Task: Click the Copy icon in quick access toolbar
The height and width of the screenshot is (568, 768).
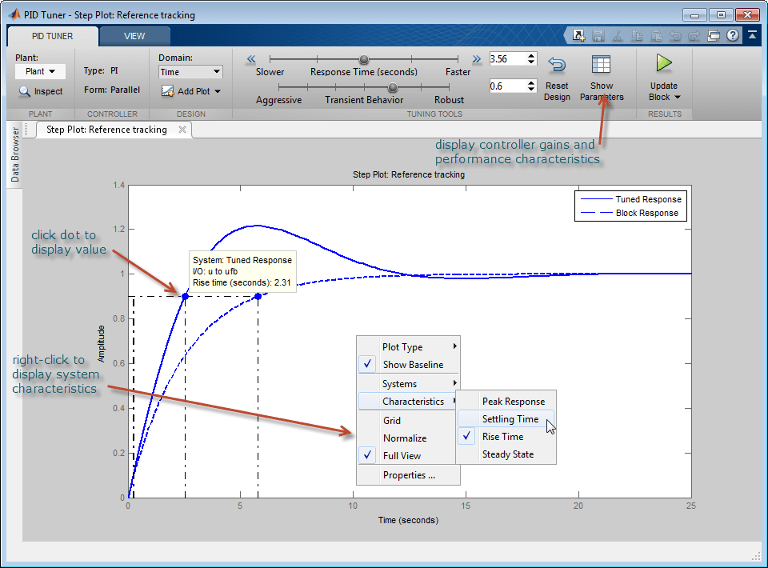Action: point(637,35)
